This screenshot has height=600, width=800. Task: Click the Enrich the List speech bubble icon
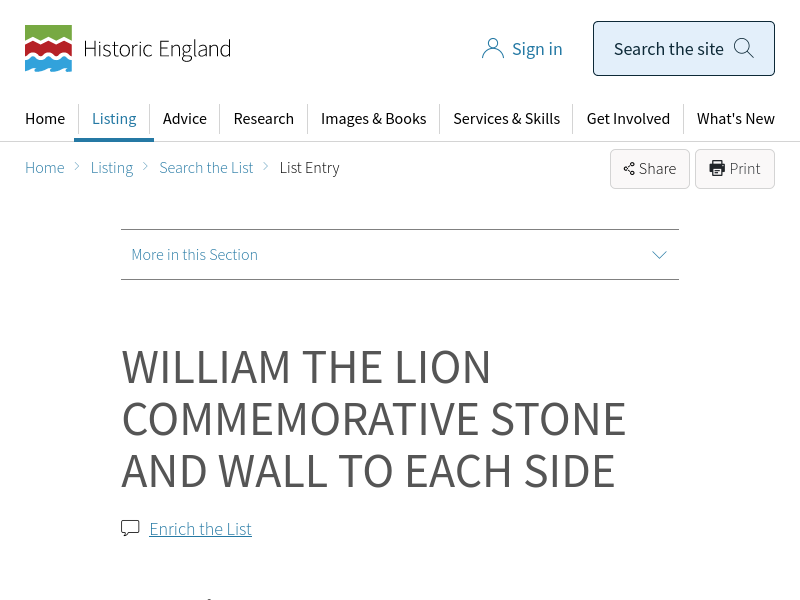click(x=130, y=528)
